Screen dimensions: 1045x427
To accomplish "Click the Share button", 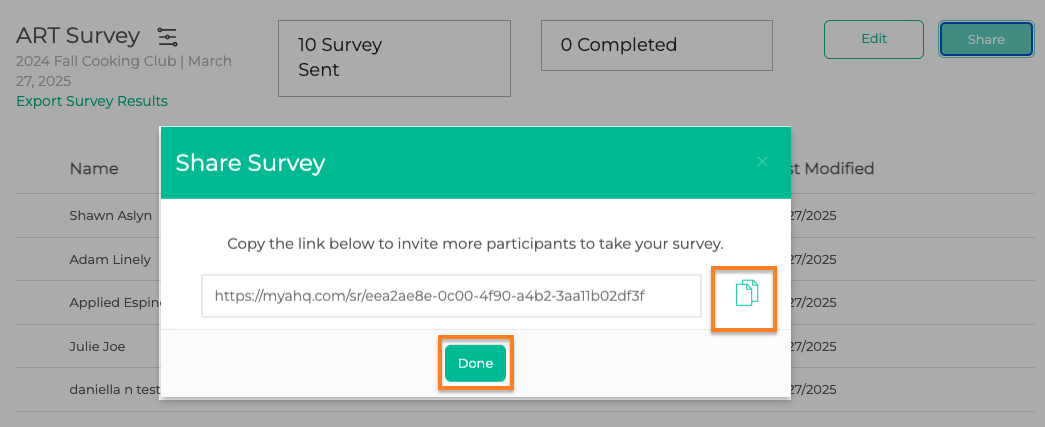I will 986,39.
